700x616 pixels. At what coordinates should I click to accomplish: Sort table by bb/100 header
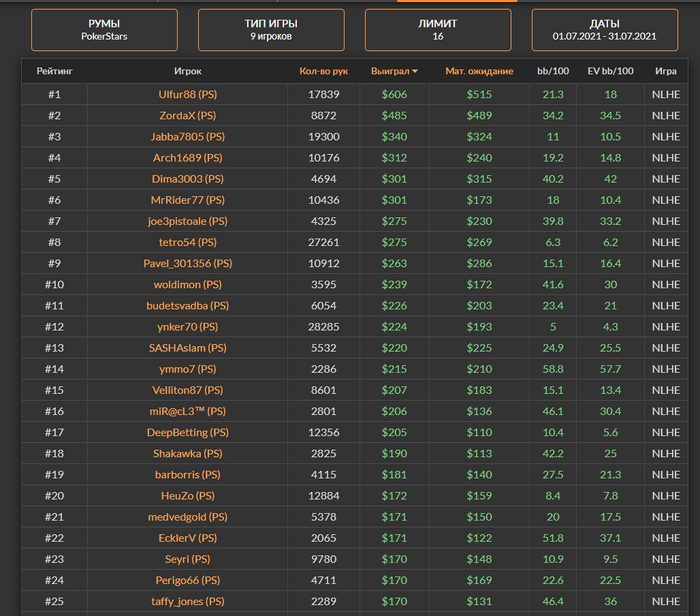(553, 72)
